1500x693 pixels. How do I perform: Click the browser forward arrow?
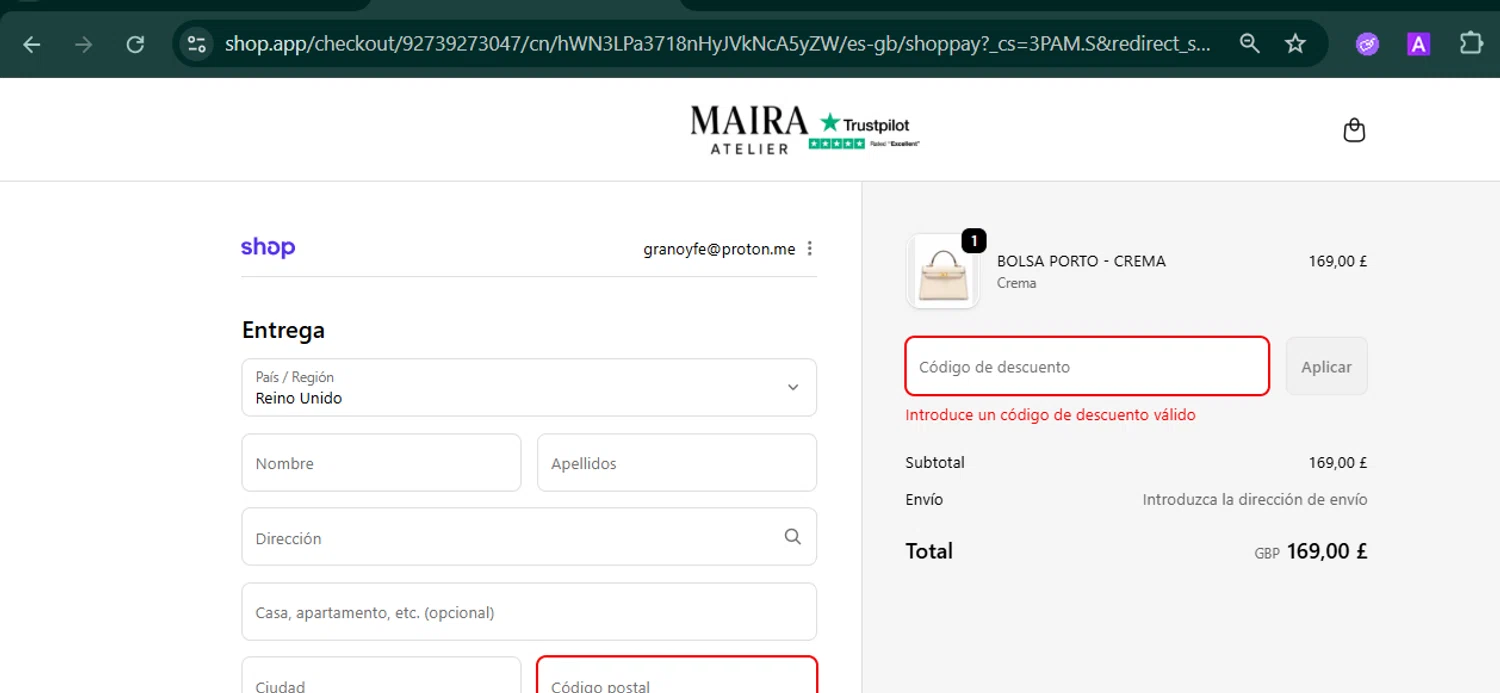(84, 44)
